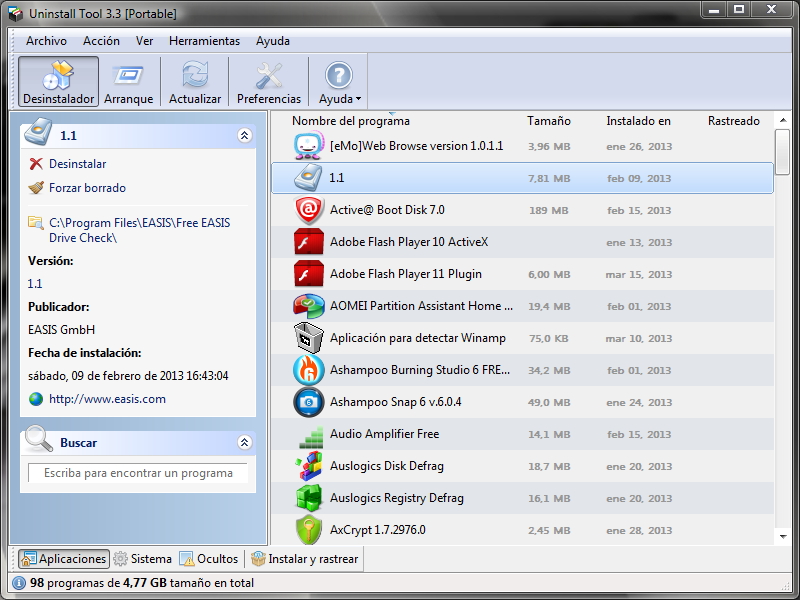
Task: Select Ashampoo Burning Studio 6 icon
Action: 309,370
